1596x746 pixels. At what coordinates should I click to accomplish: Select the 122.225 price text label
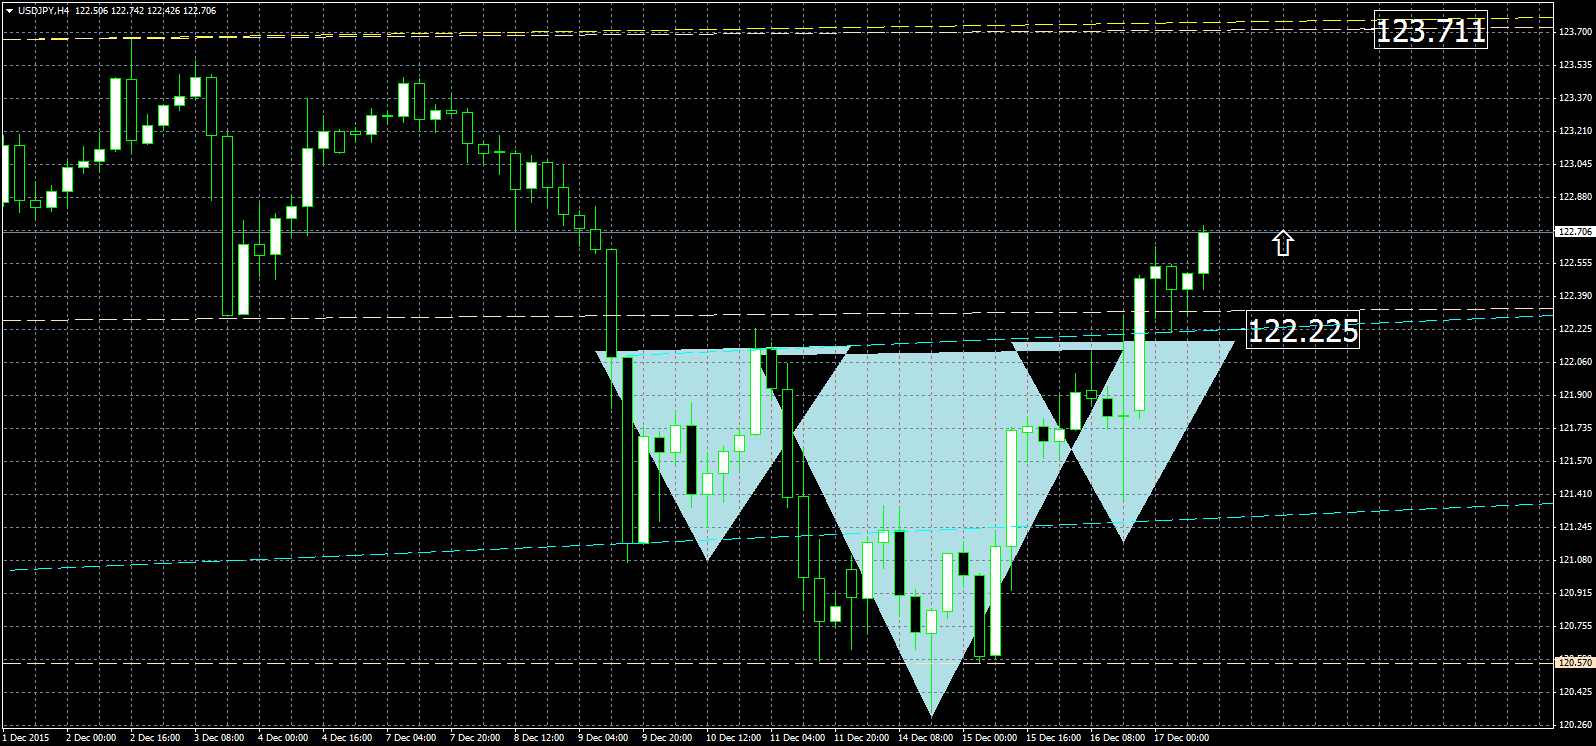[1303, 330]
